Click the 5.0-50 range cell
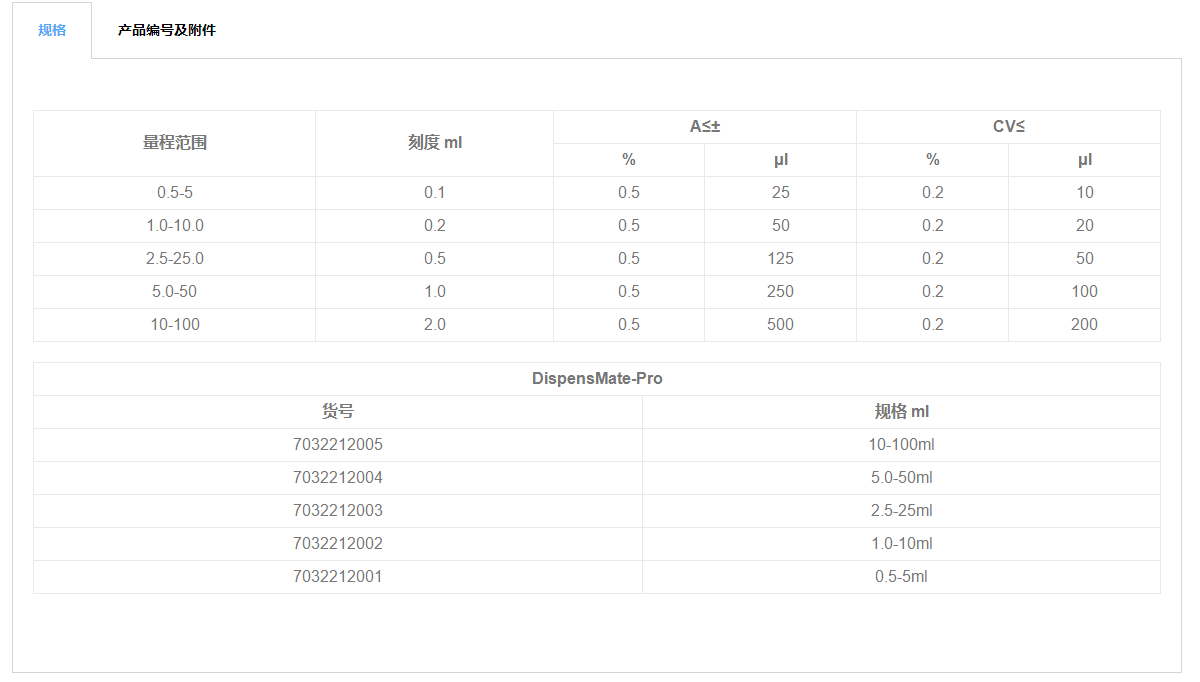The width and height of the screenshot is (1200, 682). tap(175, 291)
